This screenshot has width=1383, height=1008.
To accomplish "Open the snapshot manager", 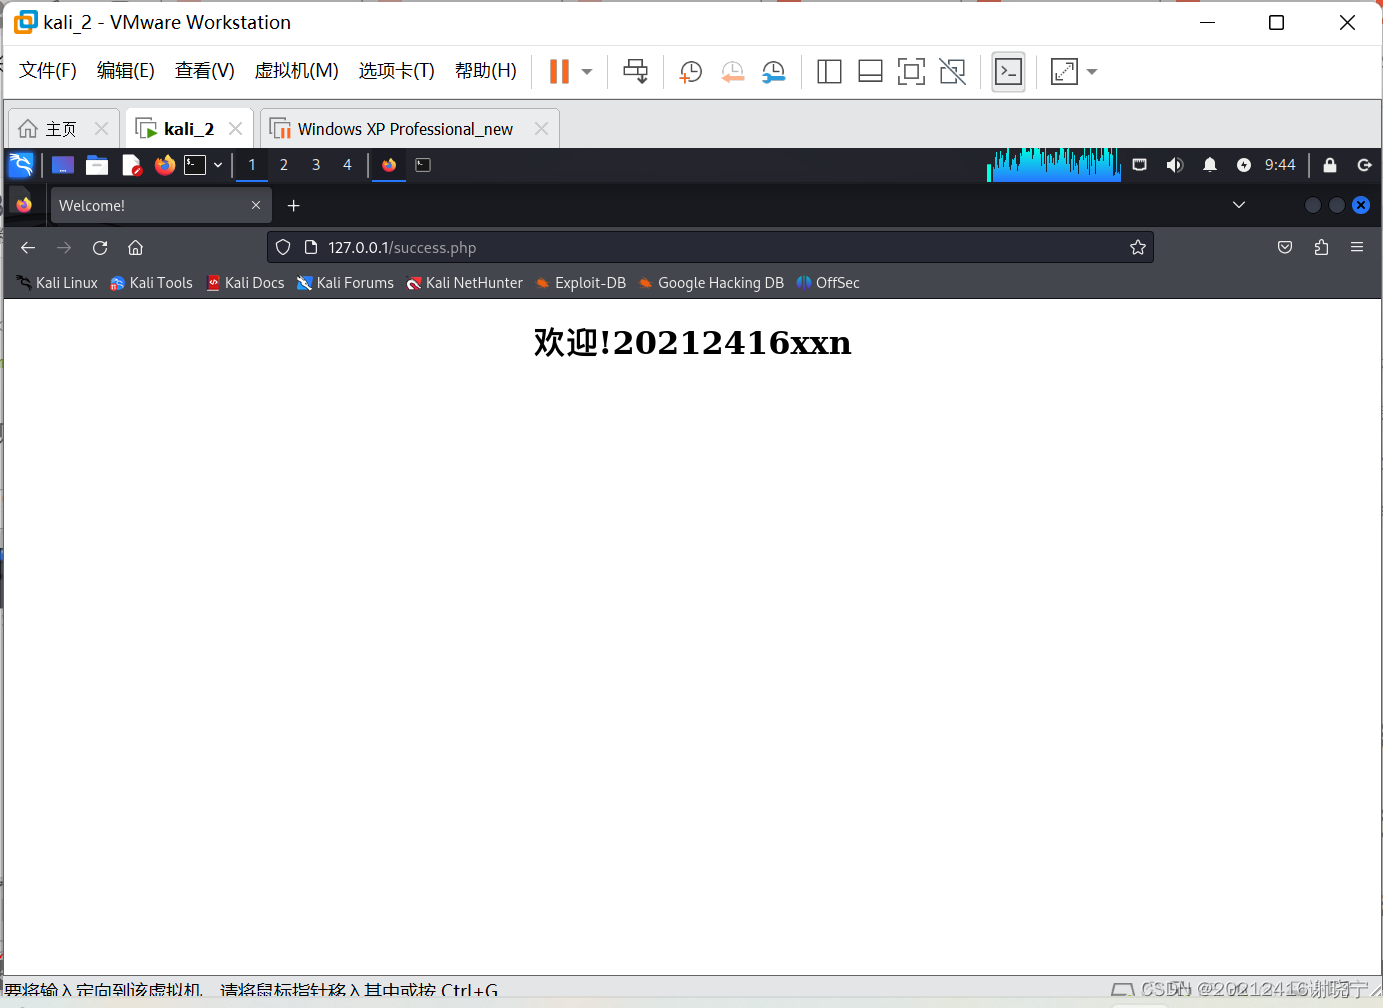I will [x=773, y=72].
